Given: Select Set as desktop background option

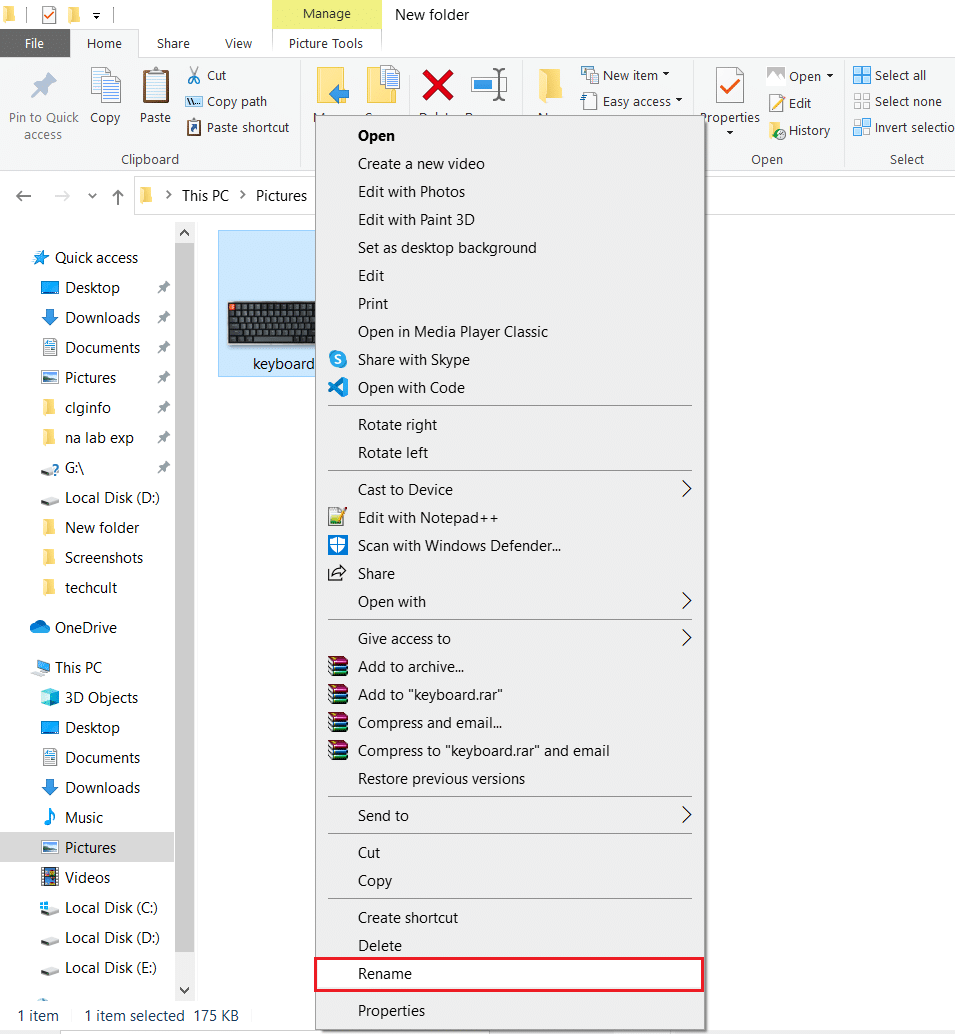Looking at the screenshot, I should (x=447, y=248).
